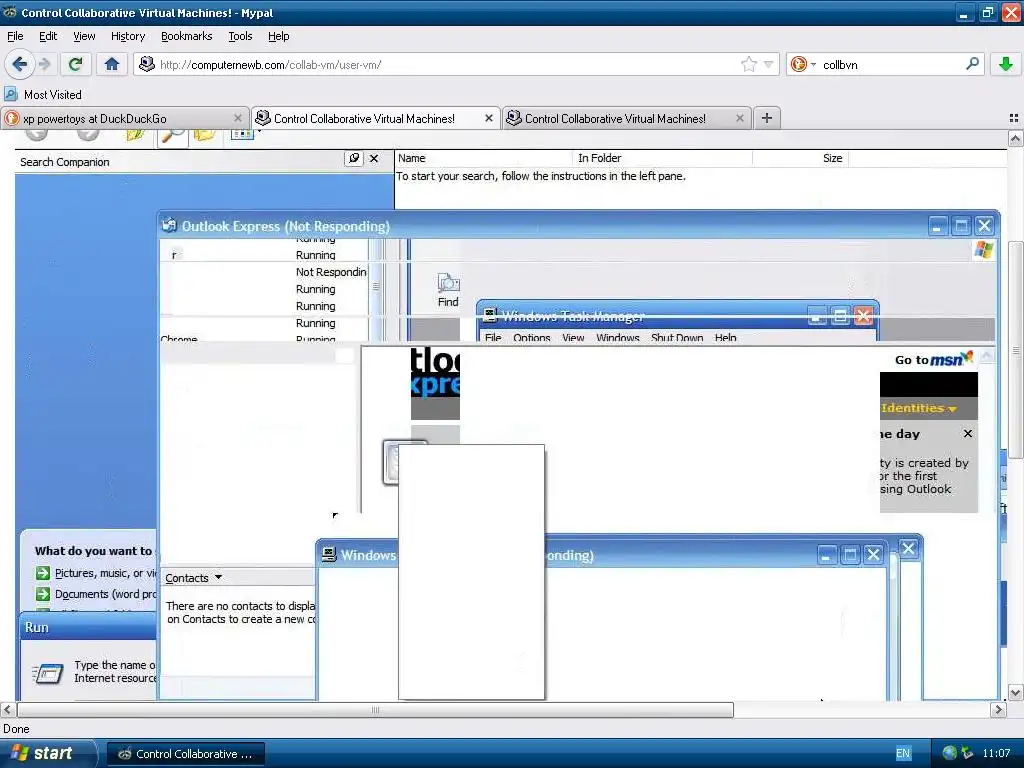The height and width of the screenshot is (768, 1024).
Task: List all tabs with grid icon
Action: click(1014, 118)
